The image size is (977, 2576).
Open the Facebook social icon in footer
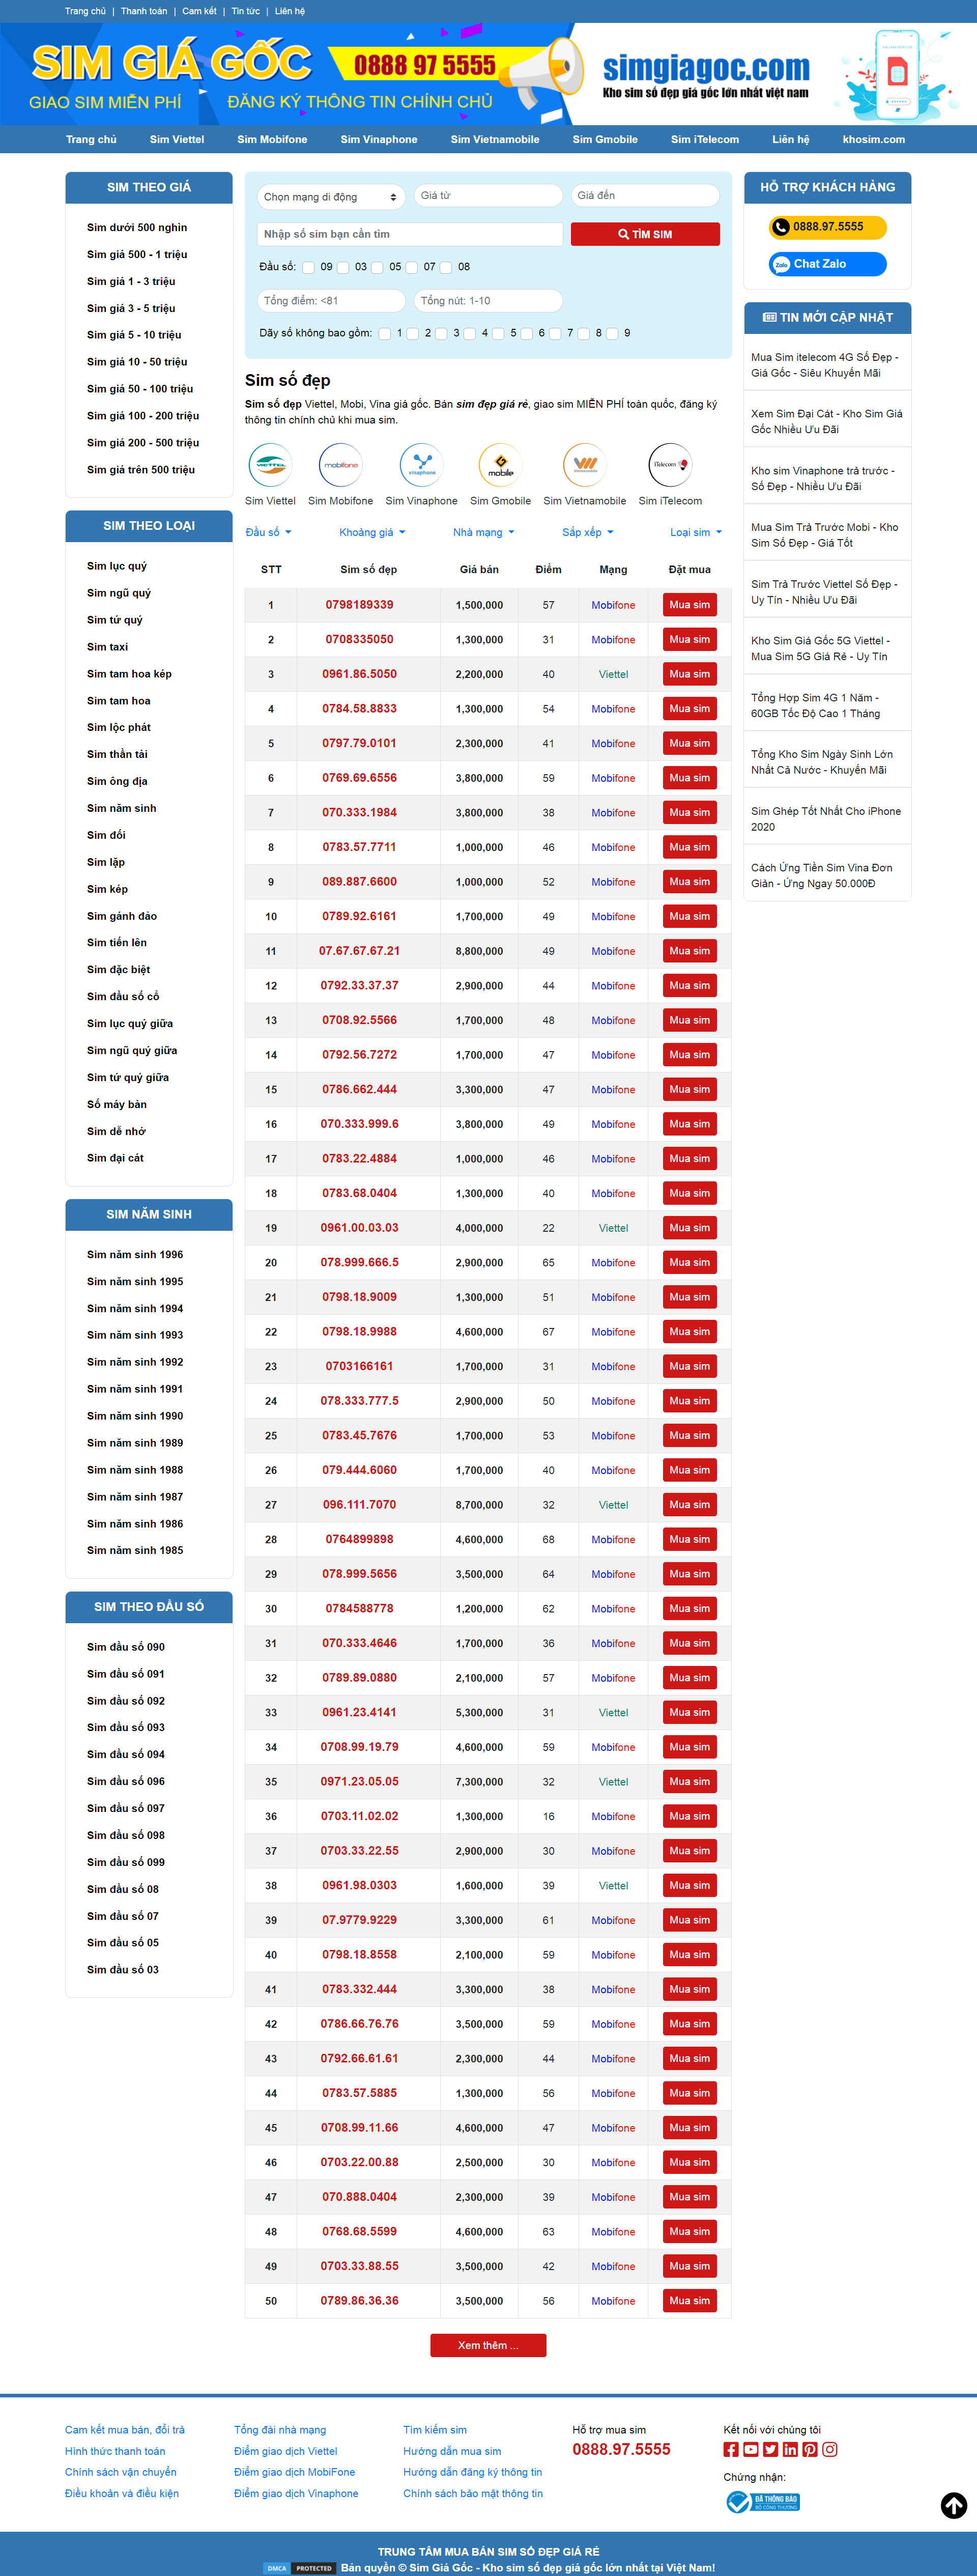click(731, 2449)
